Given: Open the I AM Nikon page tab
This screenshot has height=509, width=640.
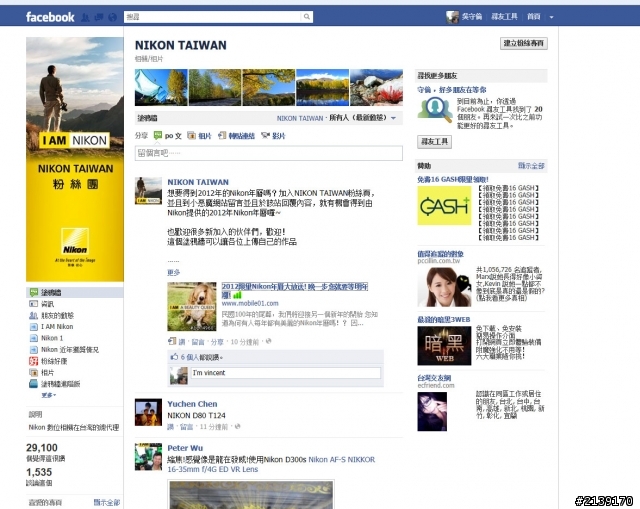Looking at the screenshot, I should [x=57, y=327].
